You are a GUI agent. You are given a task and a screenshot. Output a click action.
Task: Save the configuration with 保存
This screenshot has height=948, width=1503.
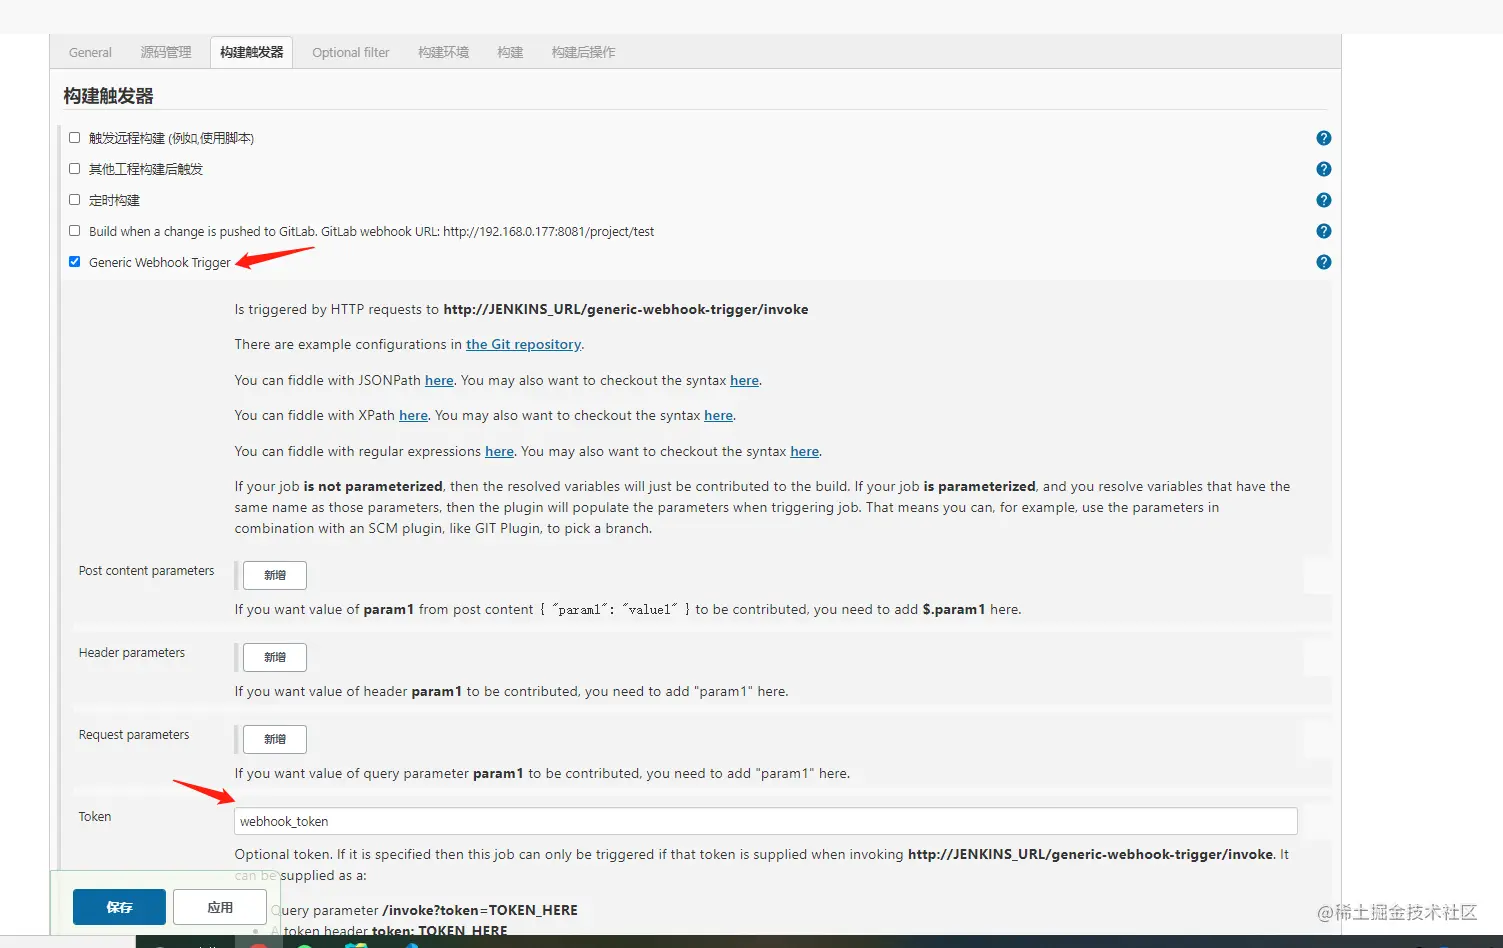(x=119, y=907)
